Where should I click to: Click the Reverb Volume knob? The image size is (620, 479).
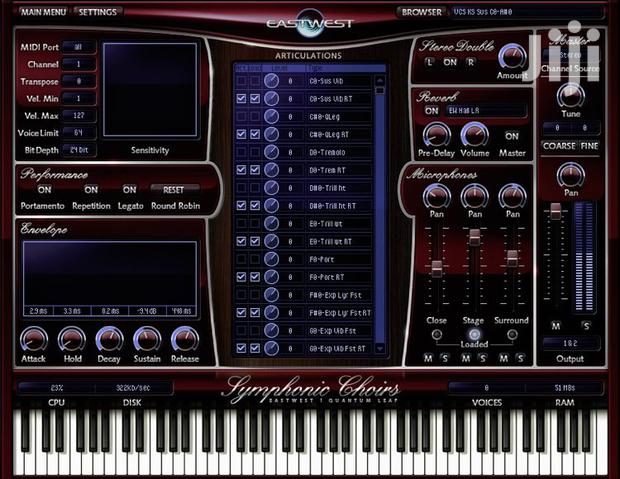pos(474,135)
